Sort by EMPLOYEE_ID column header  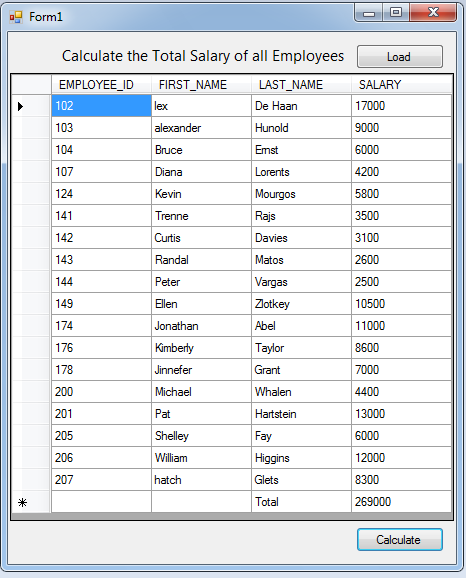[x=101, y=84]
